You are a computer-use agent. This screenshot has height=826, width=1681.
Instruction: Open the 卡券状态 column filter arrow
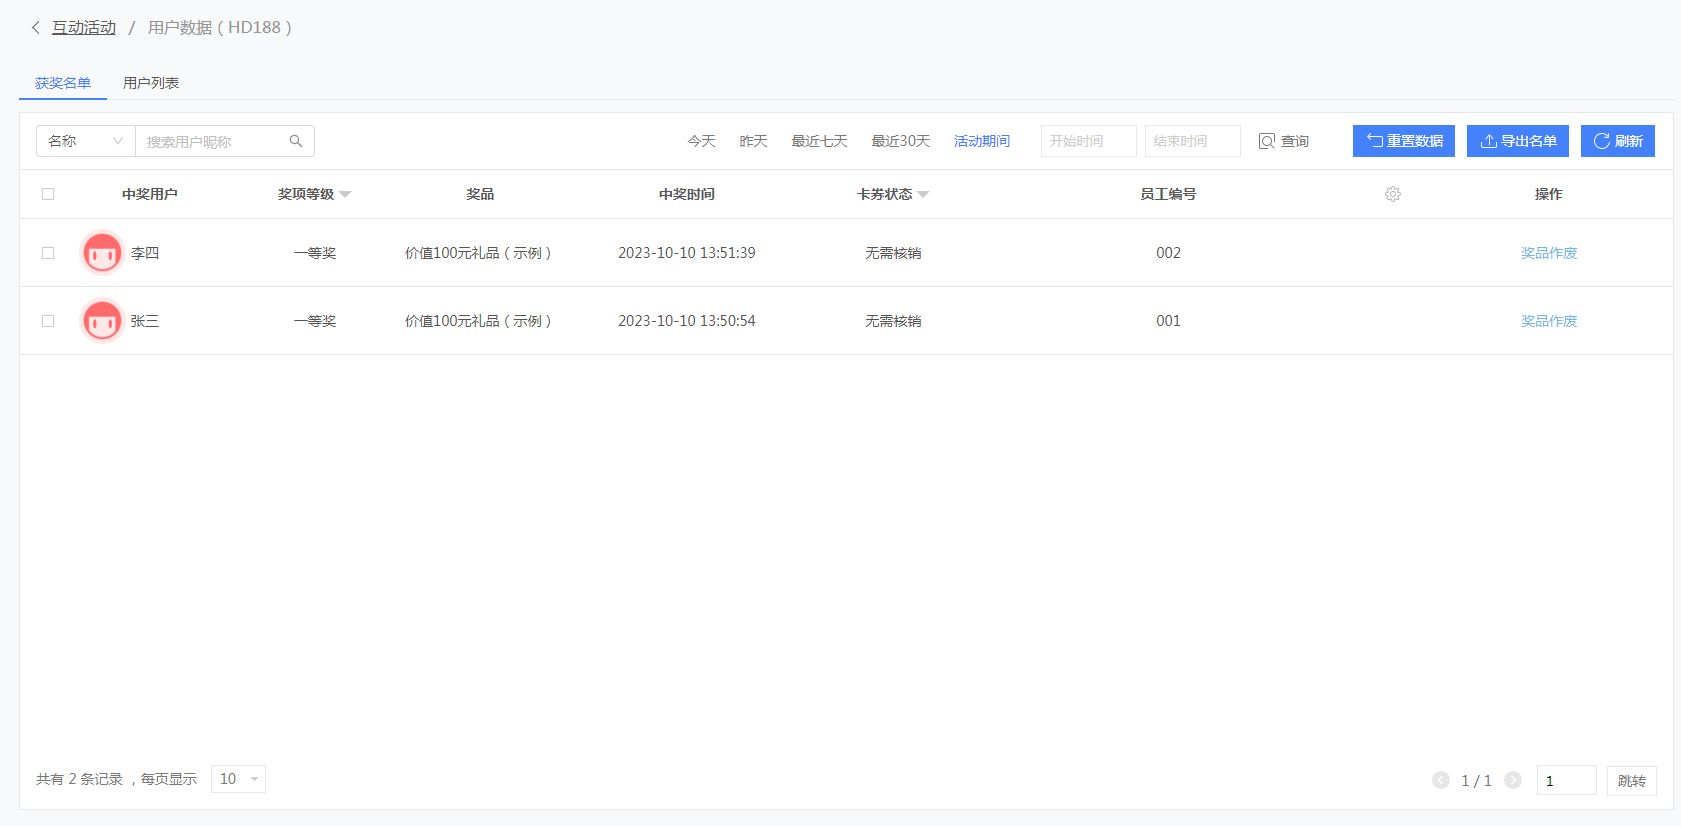(x=923, y=195)
